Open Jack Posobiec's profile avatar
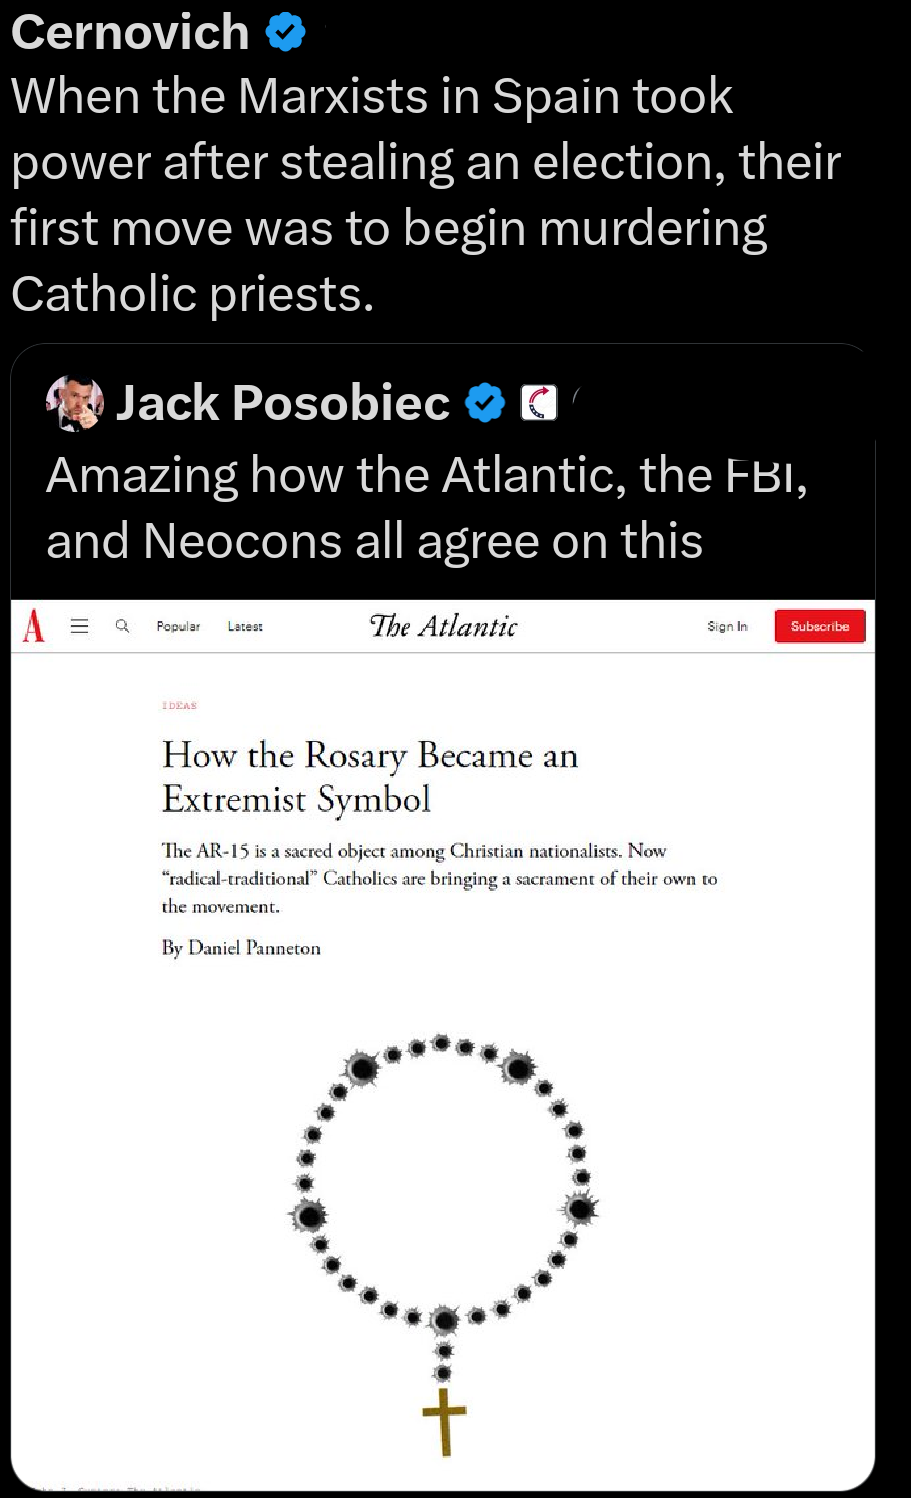Screen dimensions: 911x1498 coord(75,403)
